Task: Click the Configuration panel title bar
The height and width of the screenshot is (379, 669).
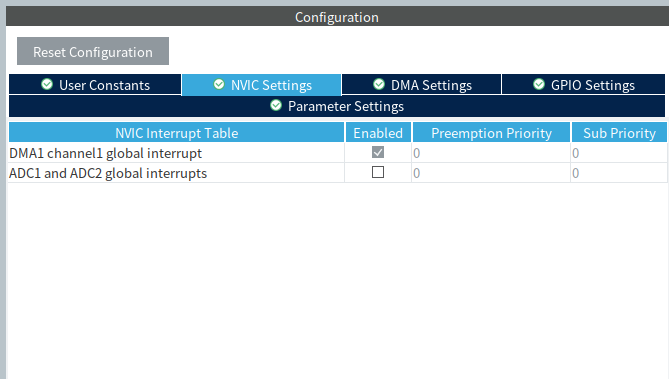Action: (x=337, y=17)
